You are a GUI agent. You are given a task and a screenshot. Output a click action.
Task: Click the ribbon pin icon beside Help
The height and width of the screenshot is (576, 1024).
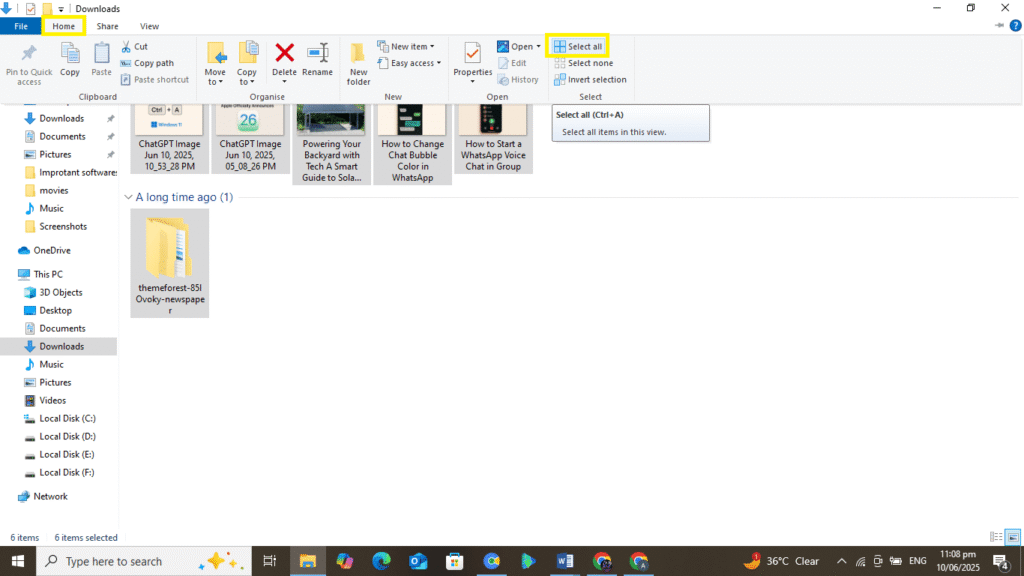pyautogui.click(x=999, y=25)
